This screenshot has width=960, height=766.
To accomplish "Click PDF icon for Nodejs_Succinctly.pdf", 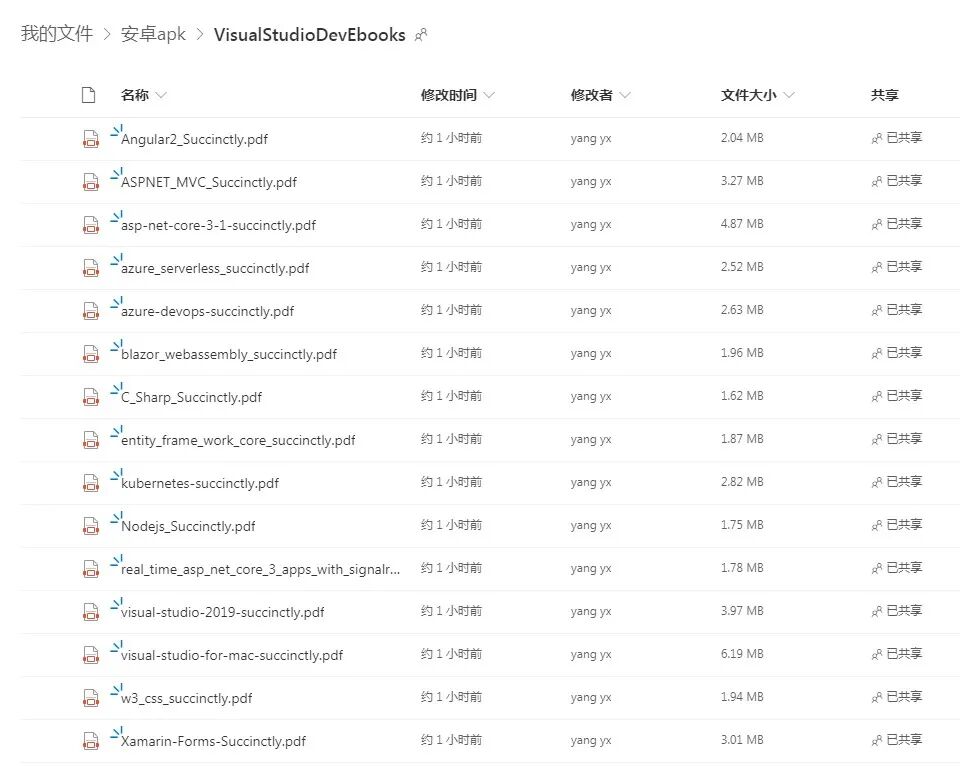I will click(91, 526).
